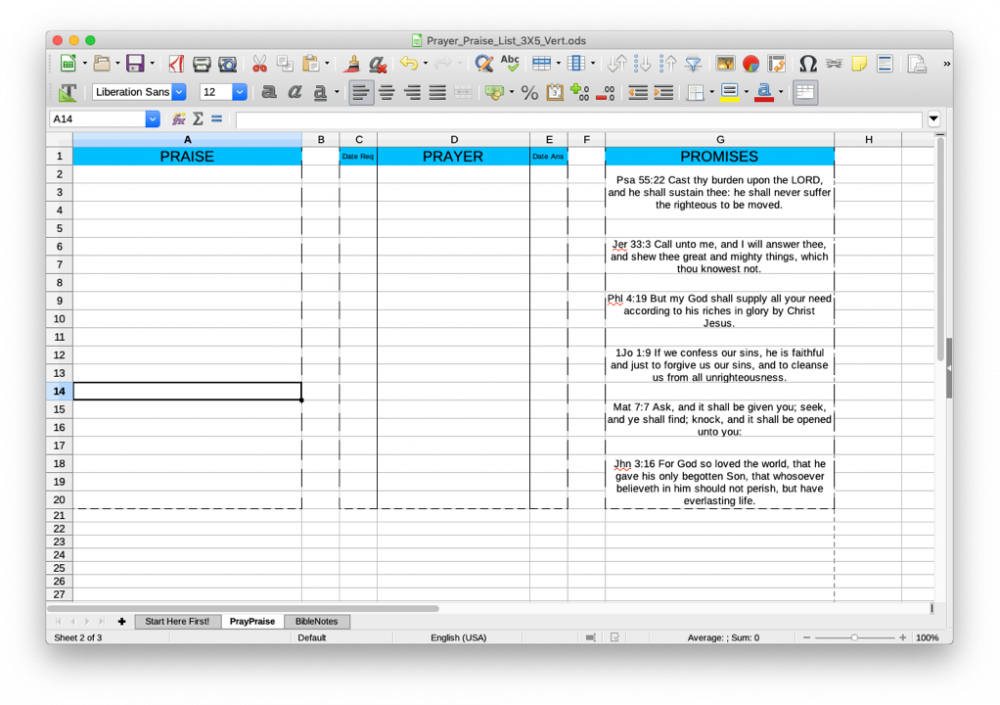The image size is (1000, 705).
Task: Insert a chart using the pie icon
Action: click(750, 64)
